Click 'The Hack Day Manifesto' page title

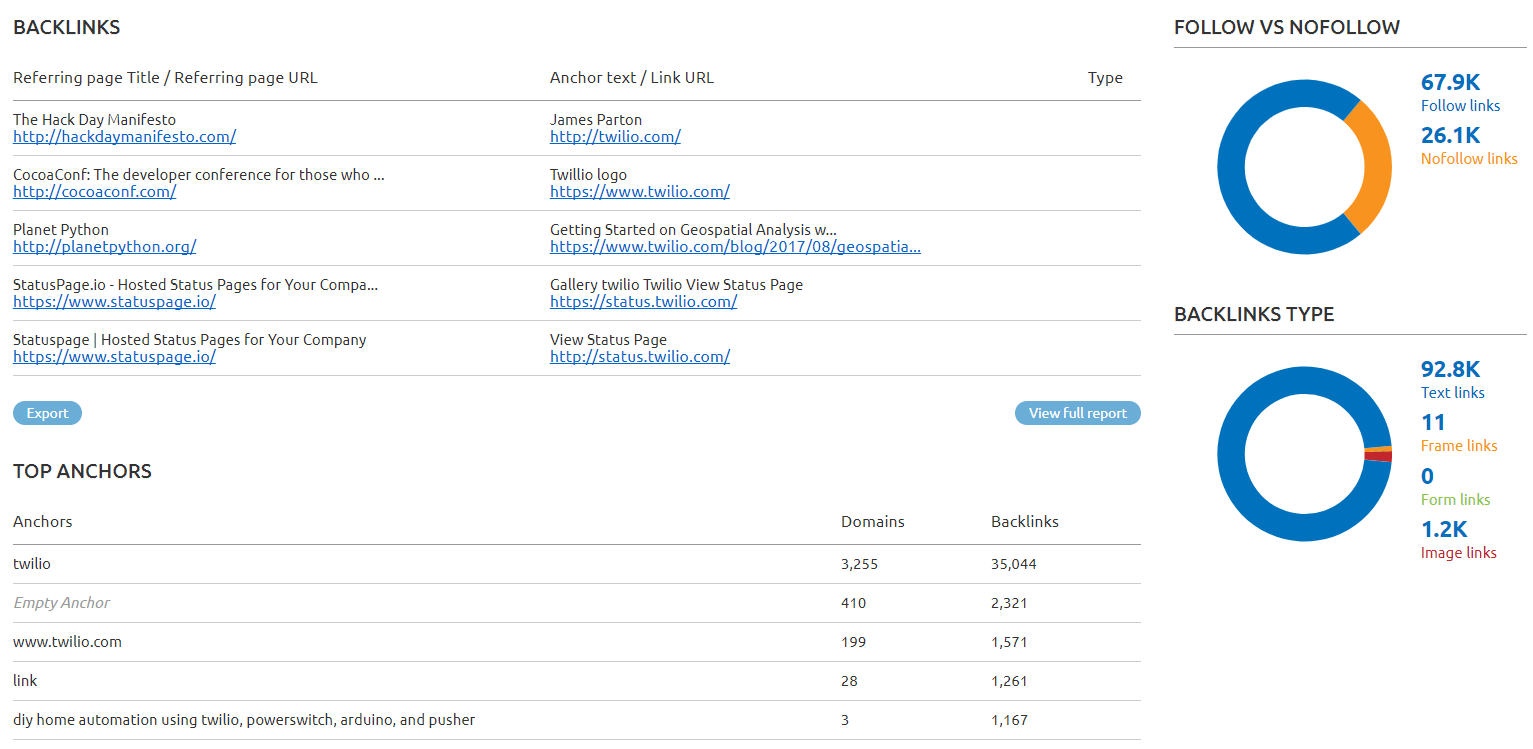point(94,120)
